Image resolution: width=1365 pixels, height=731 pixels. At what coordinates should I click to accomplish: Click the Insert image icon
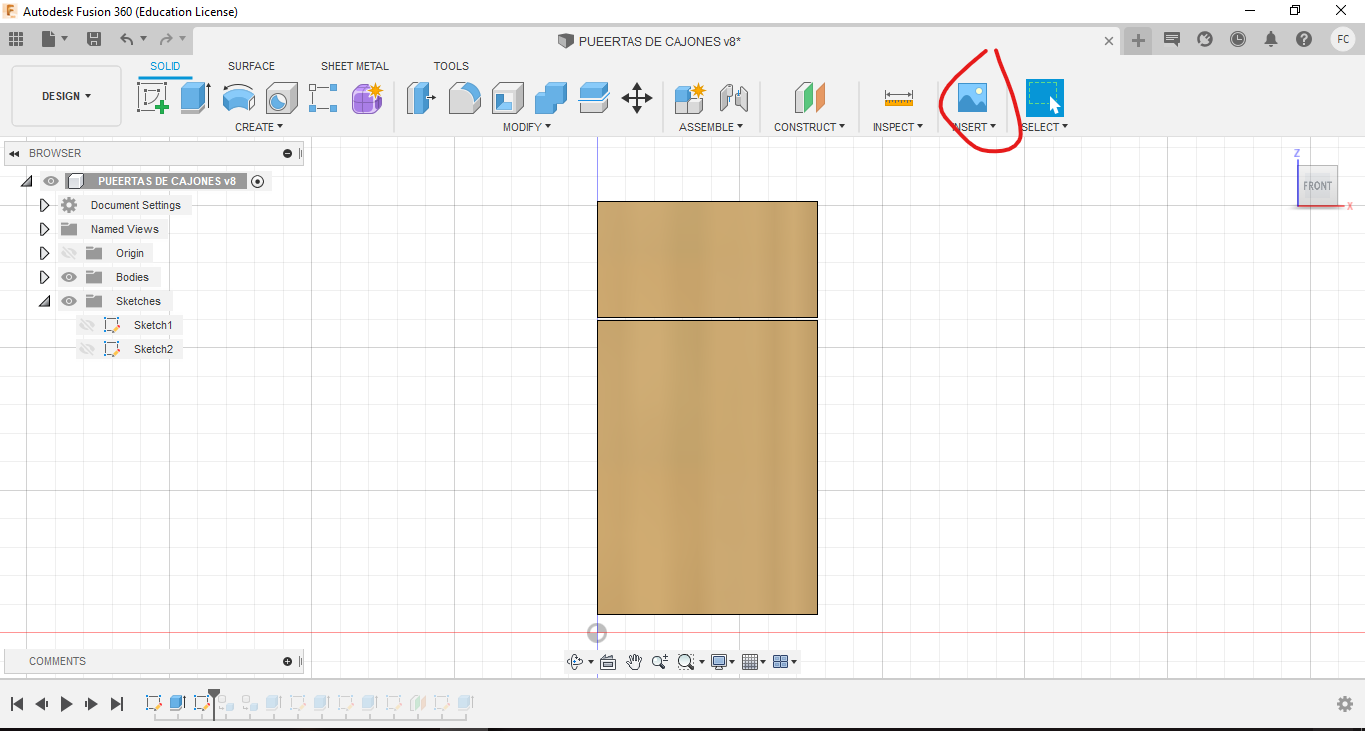972,98
